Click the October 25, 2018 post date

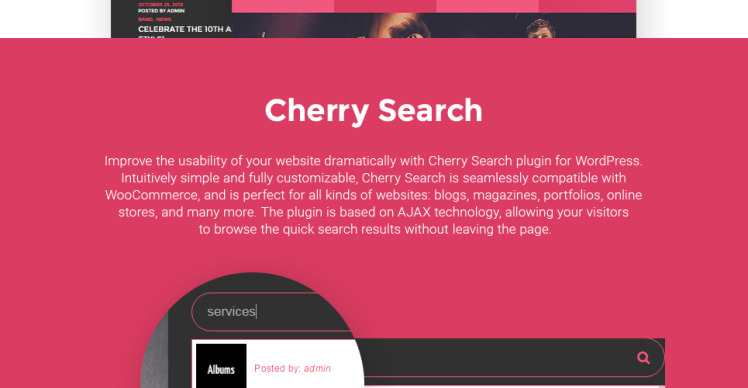coord(160,4)
